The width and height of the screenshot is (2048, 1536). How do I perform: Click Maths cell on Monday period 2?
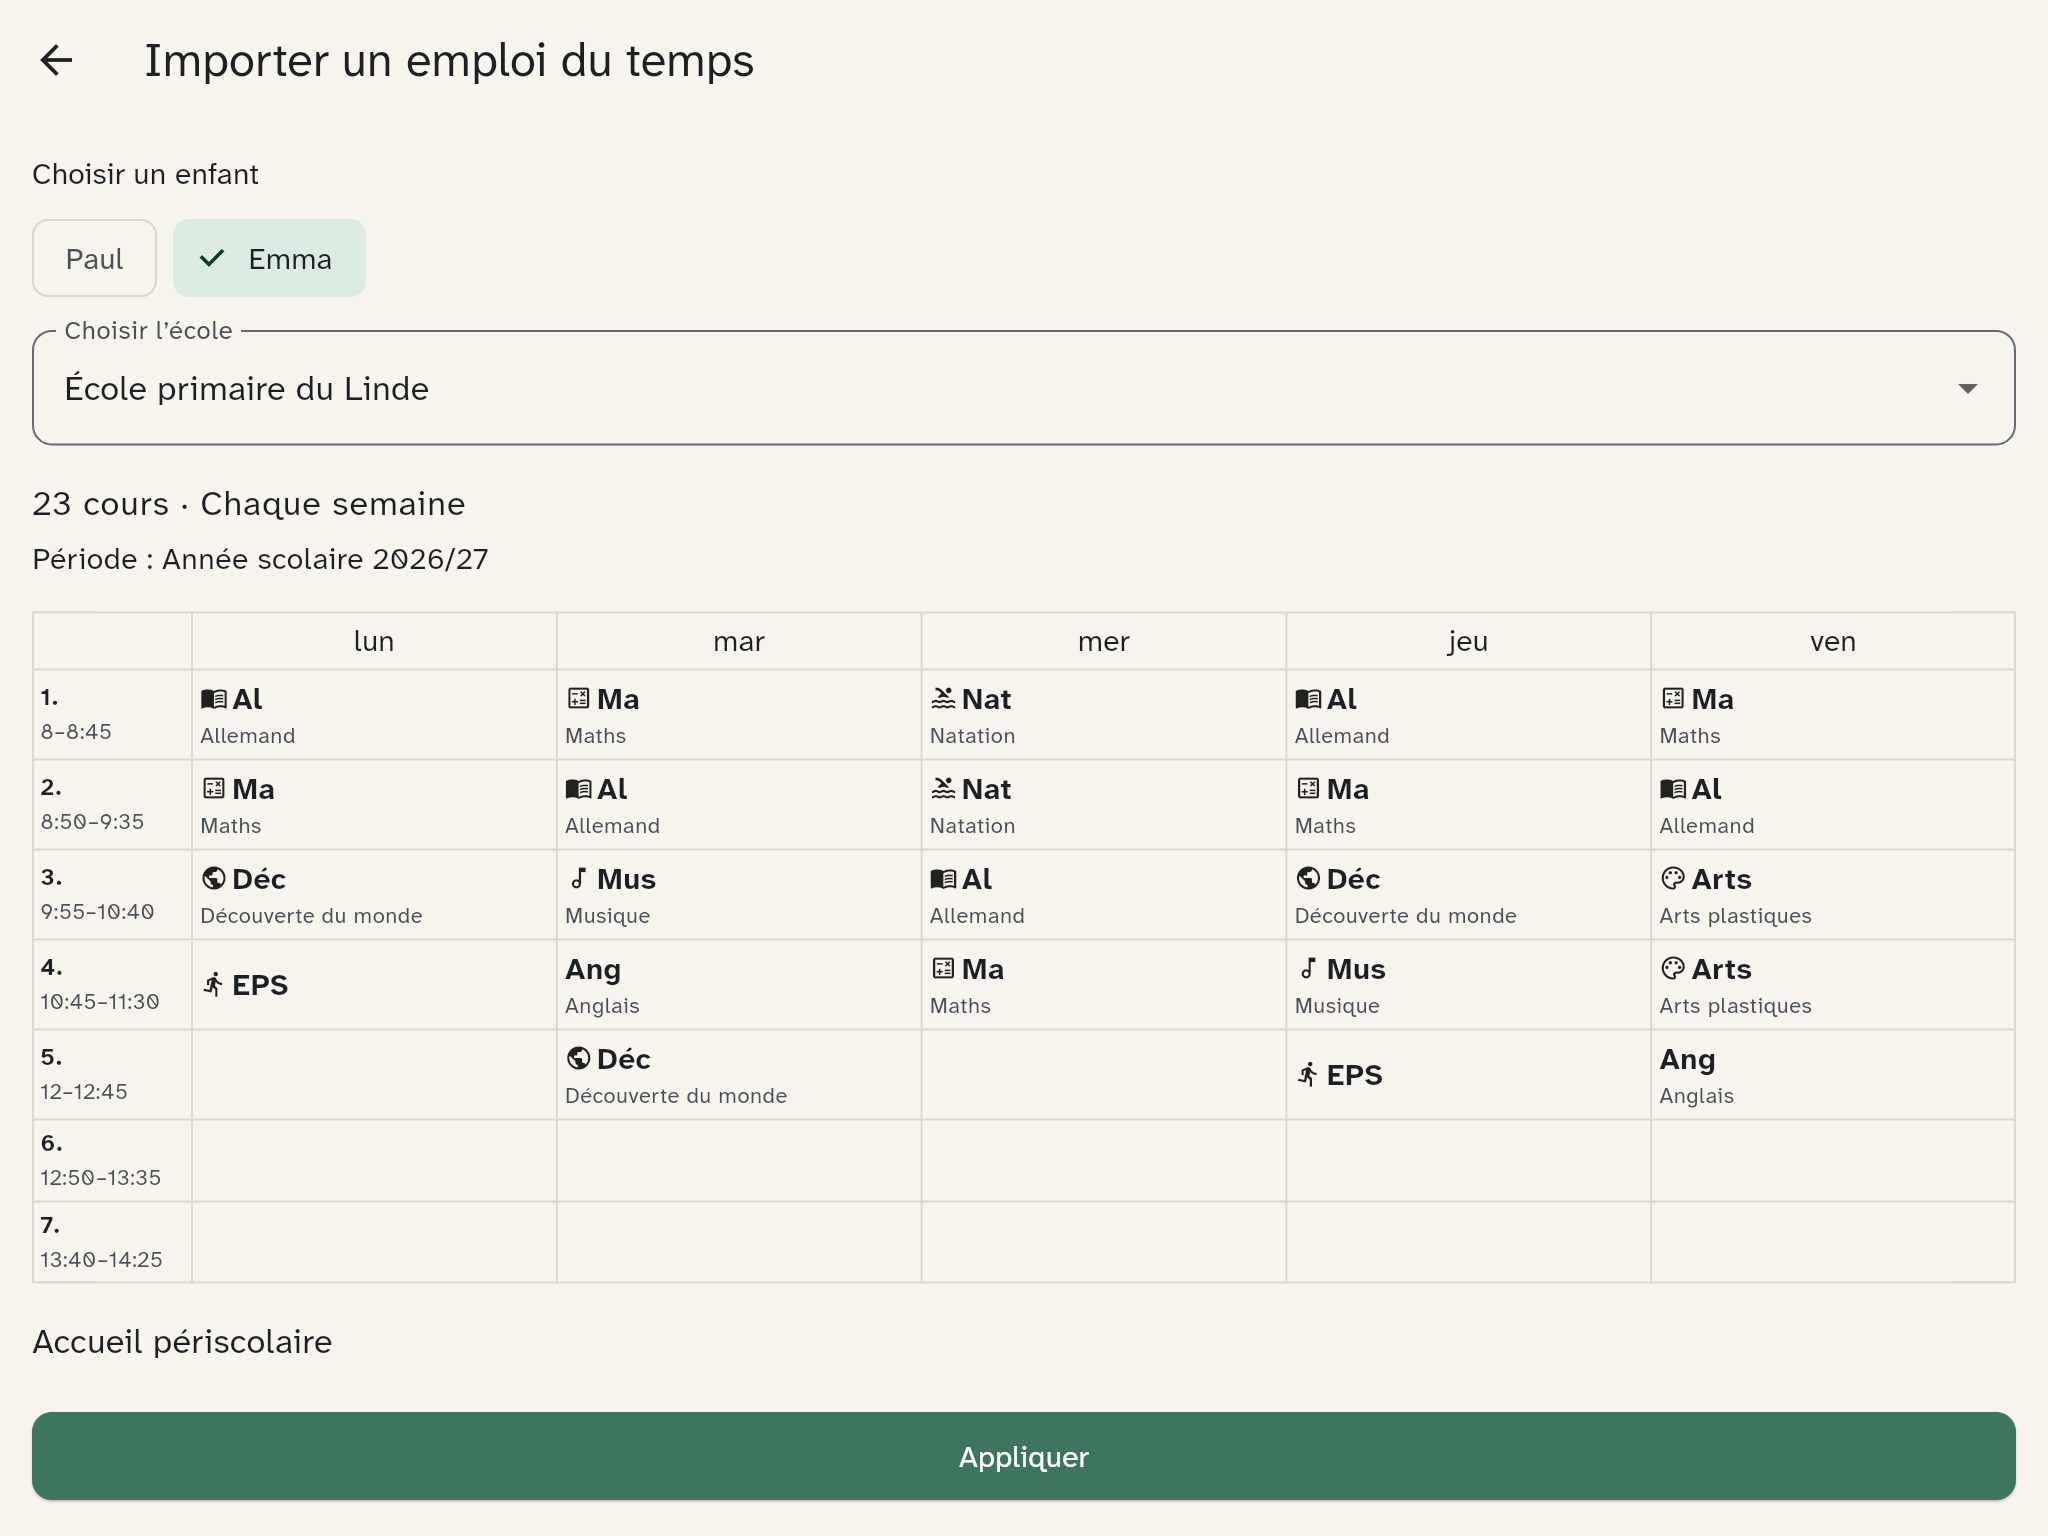tap(374, 805)
